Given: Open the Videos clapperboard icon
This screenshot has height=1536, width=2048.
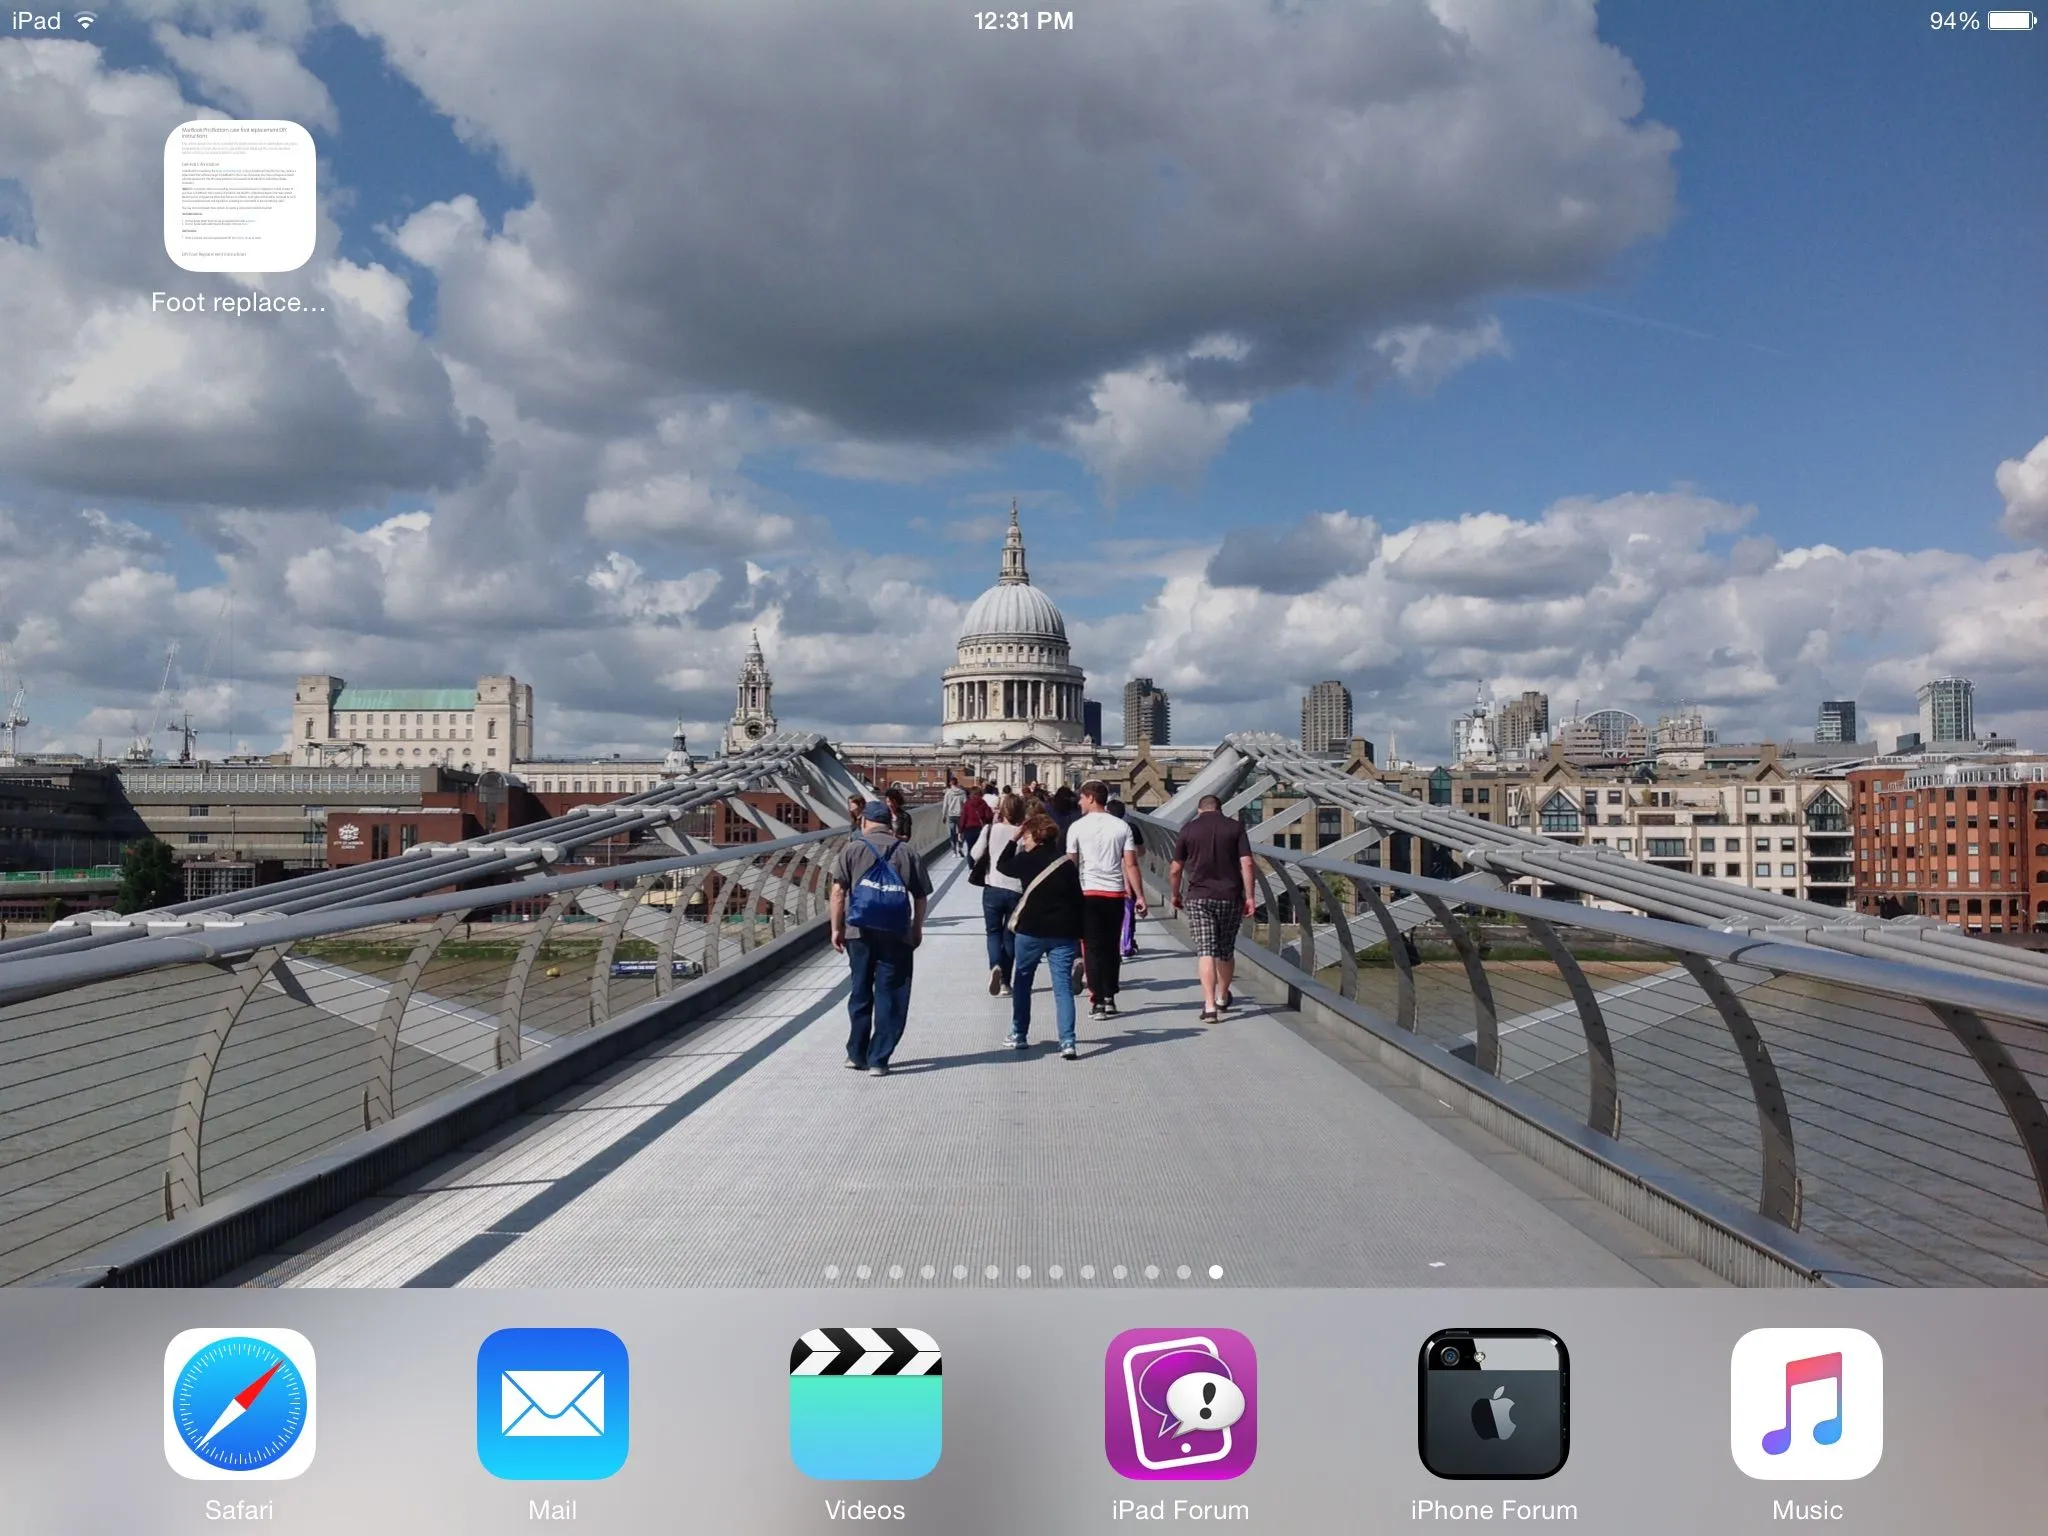Looking at the screenshot, I should click(x=865, y=1403).
